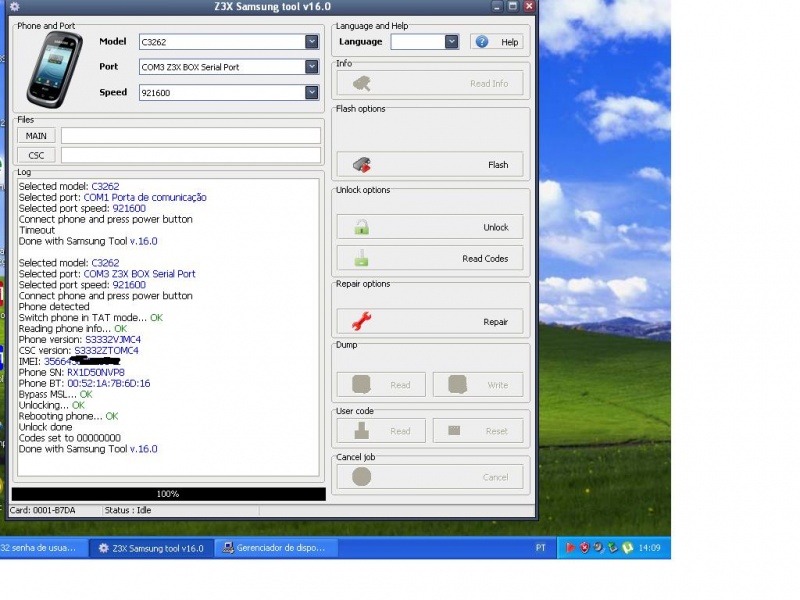The width and height of the screenshot is (800, 600).
Task: Click the red shield tray icon
Action: [x=585, y=548]
